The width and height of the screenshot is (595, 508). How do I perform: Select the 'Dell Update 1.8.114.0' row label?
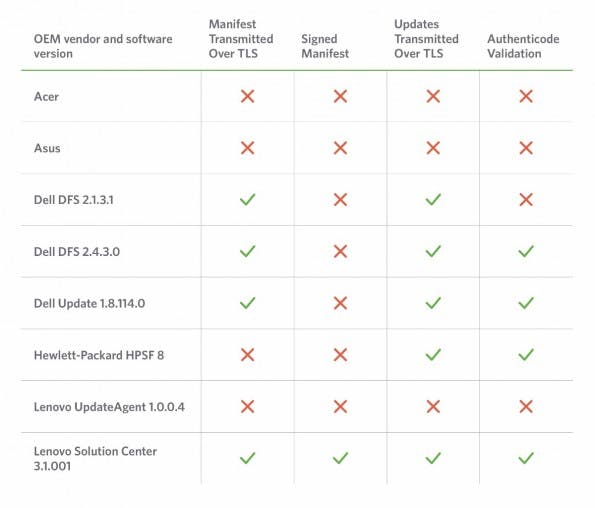coord(89,304)
